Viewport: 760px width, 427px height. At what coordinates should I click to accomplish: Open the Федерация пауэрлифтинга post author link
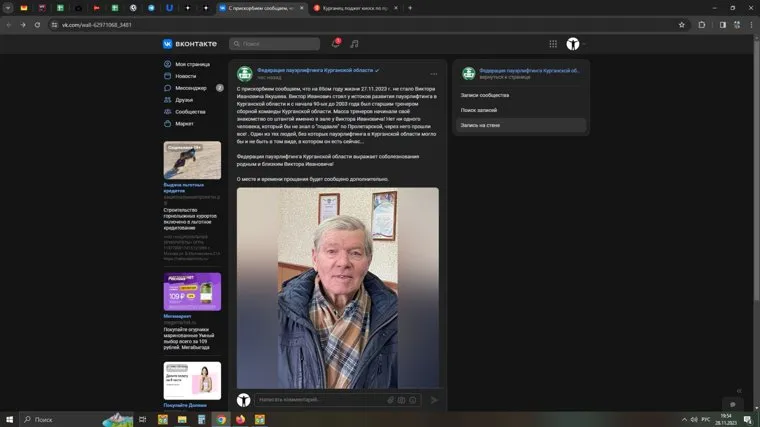(314, 70)
